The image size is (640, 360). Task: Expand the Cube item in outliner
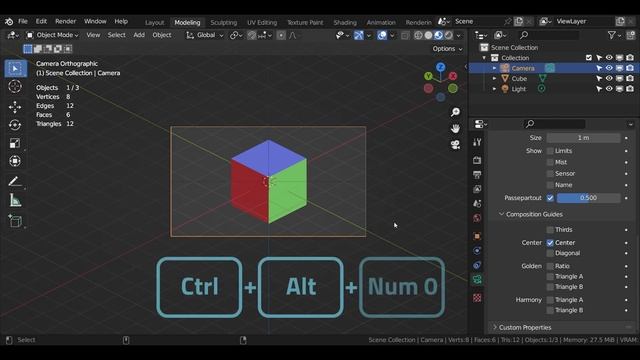[494, 78]
